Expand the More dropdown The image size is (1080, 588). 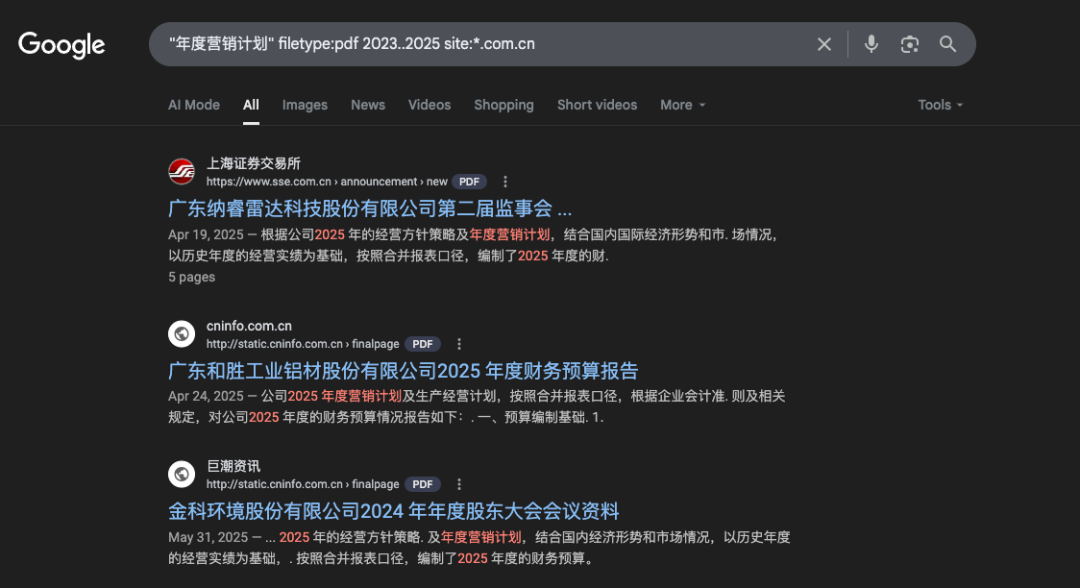click(x=683, y=105)
